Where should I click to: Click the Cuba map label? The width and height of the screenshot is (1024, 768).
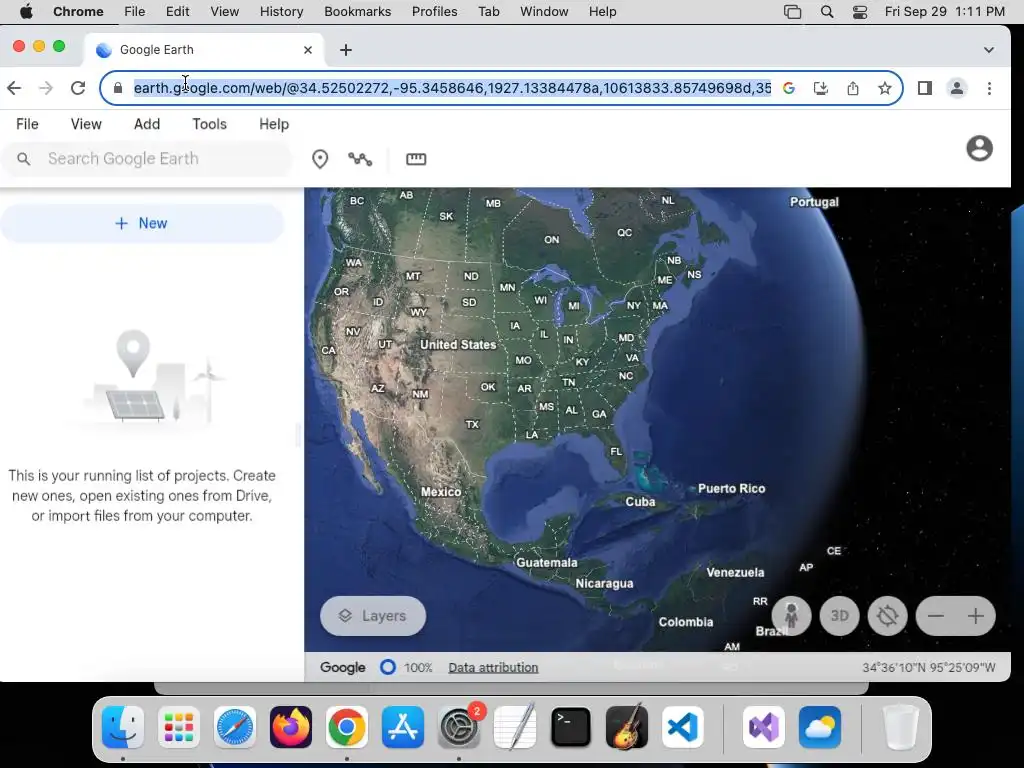(640, 502)
